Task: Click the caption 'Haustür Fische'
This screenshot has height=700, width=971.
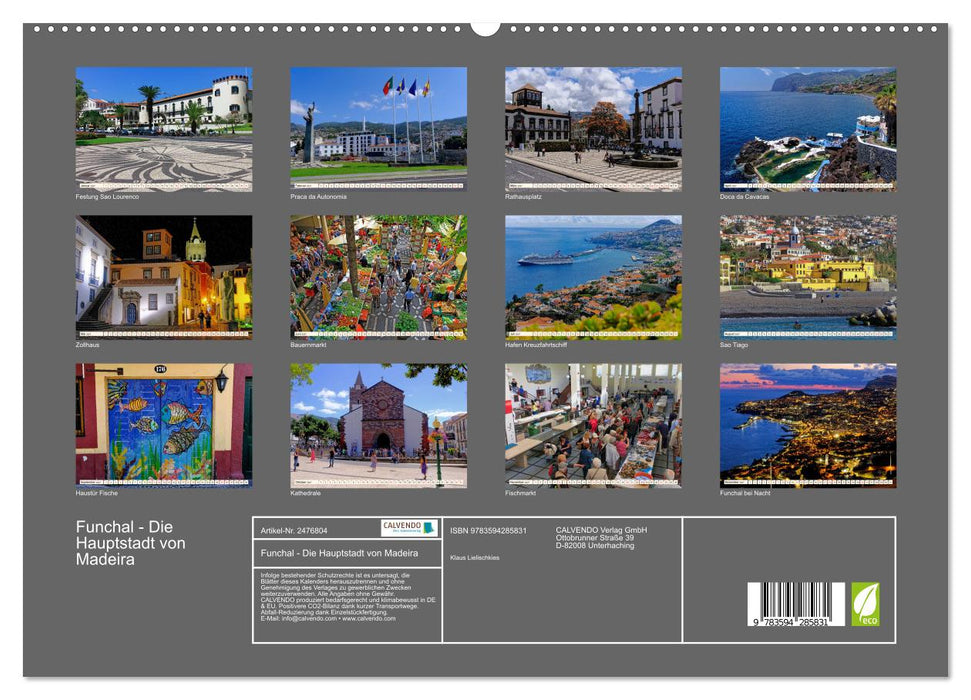Action: pos(97,493)
